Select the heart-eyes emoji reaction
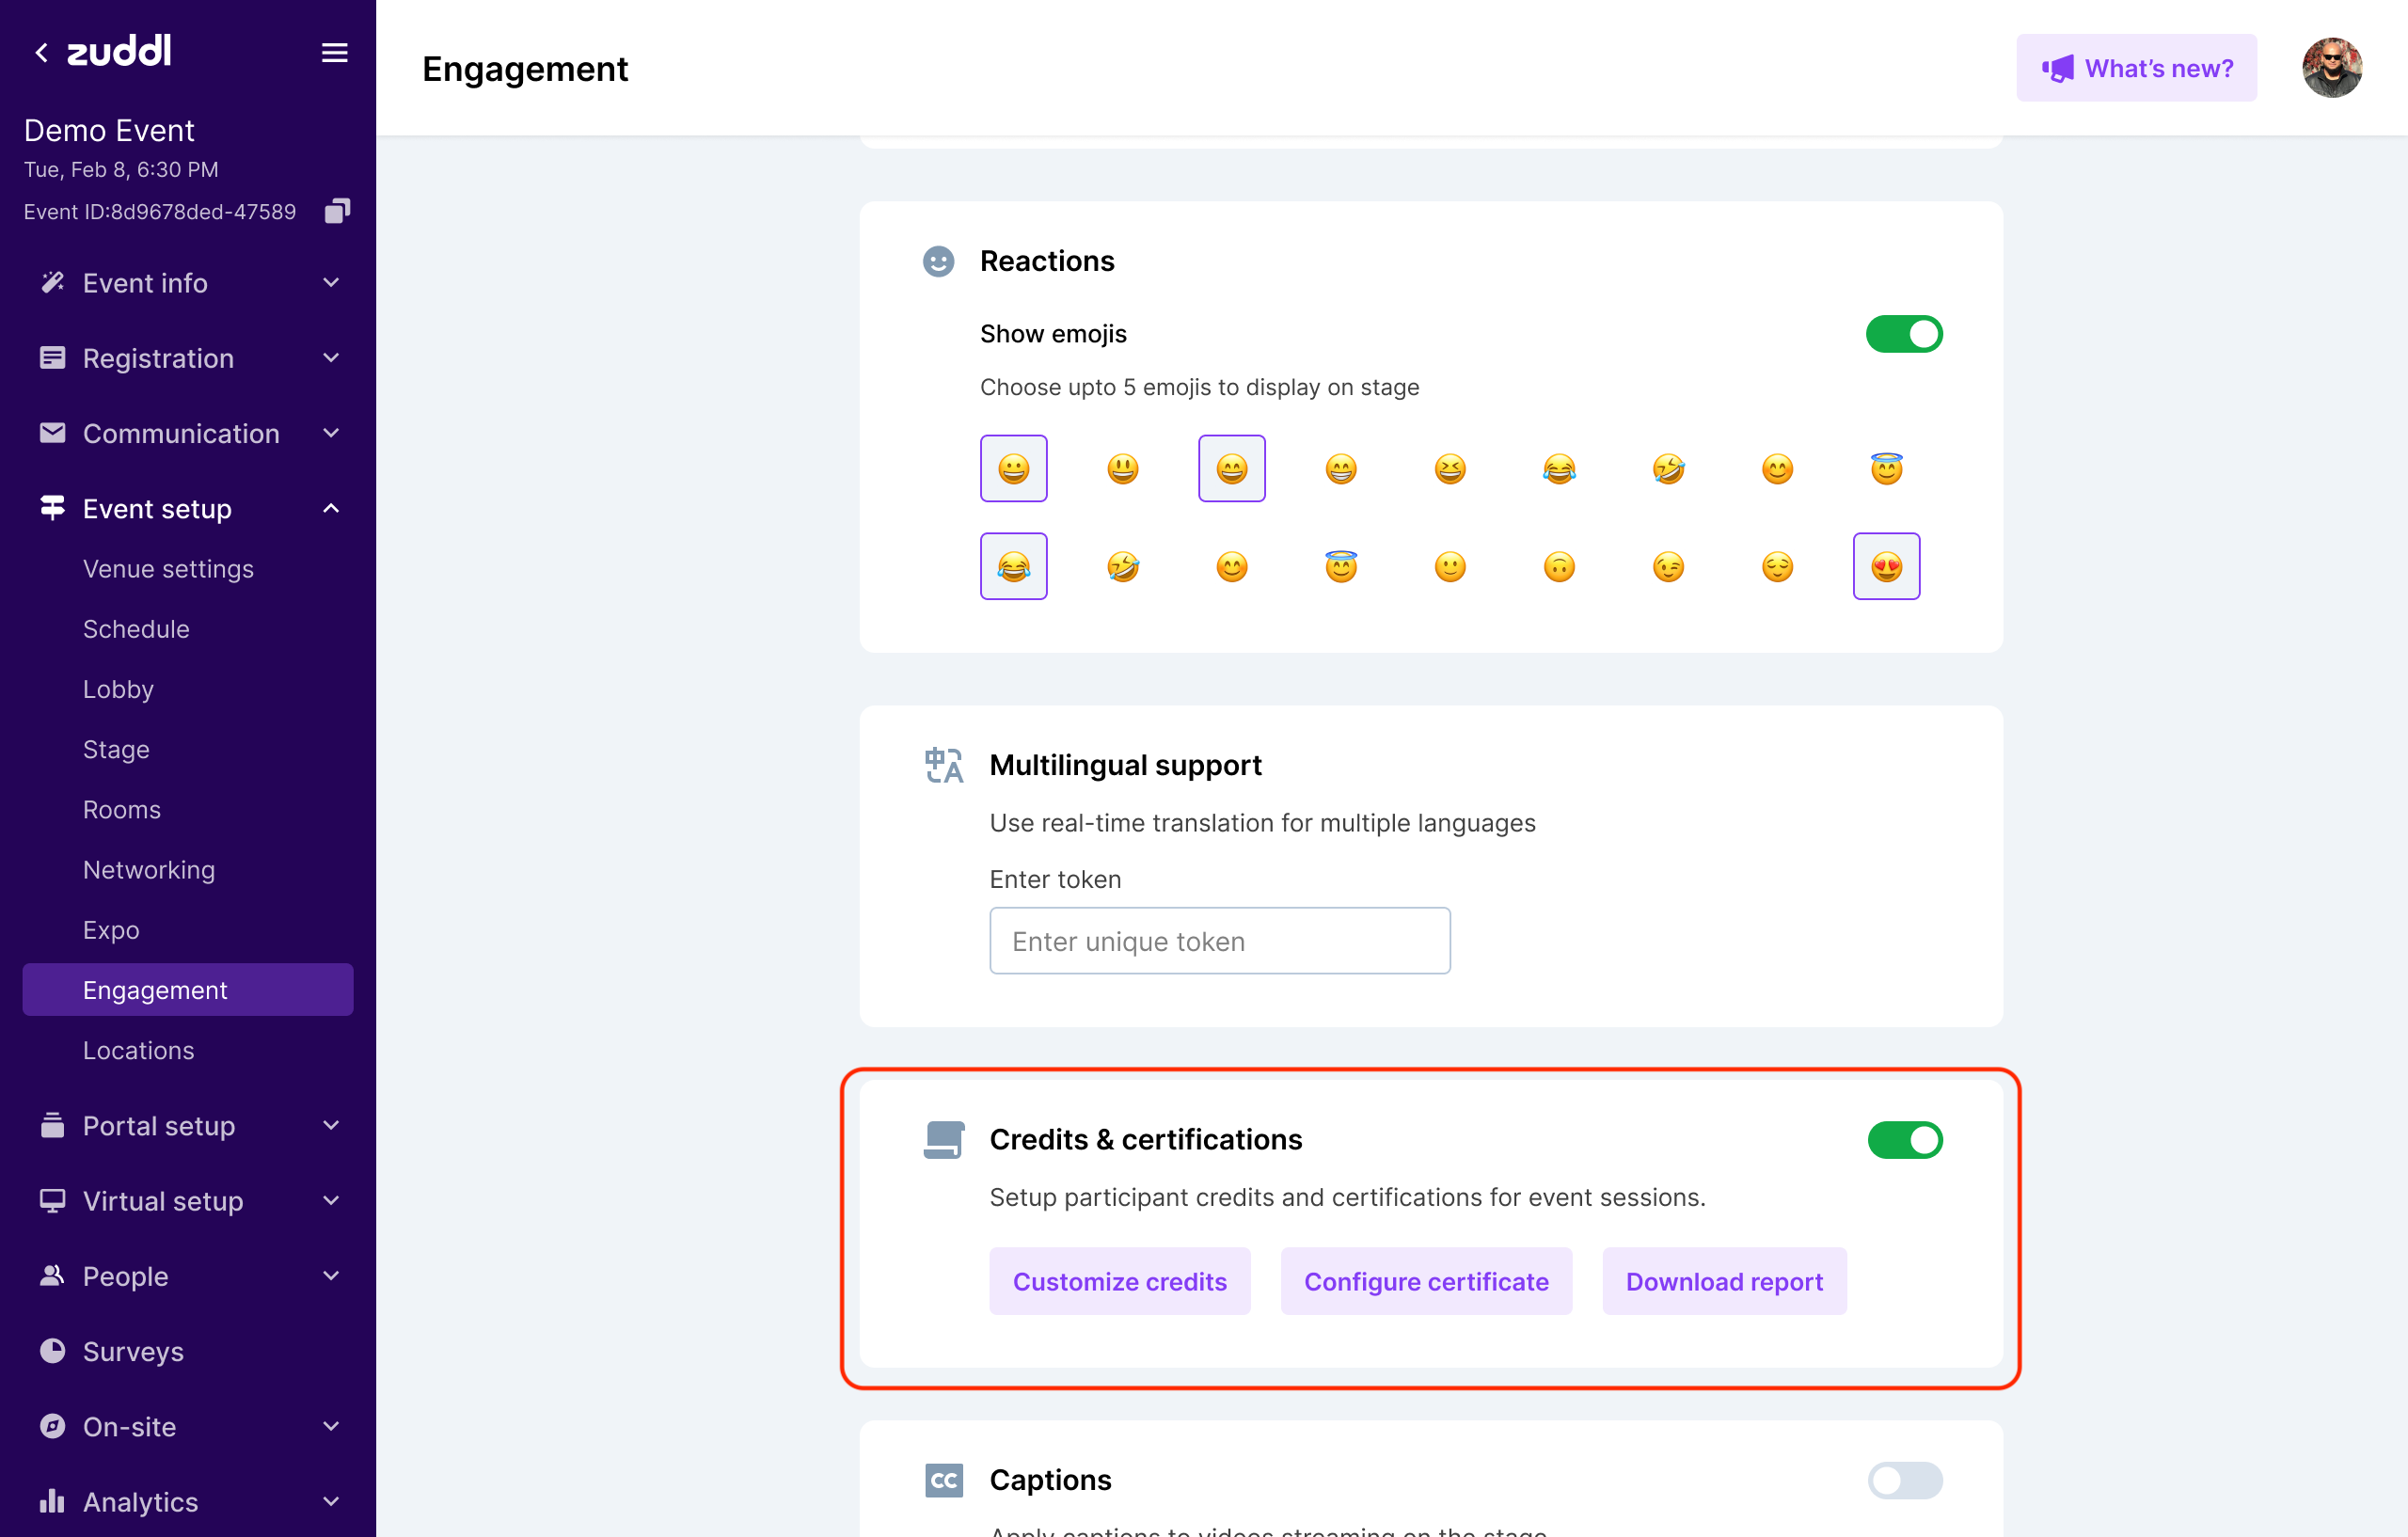This screenshot has width=2408, height=1537. coord(1885,567)
